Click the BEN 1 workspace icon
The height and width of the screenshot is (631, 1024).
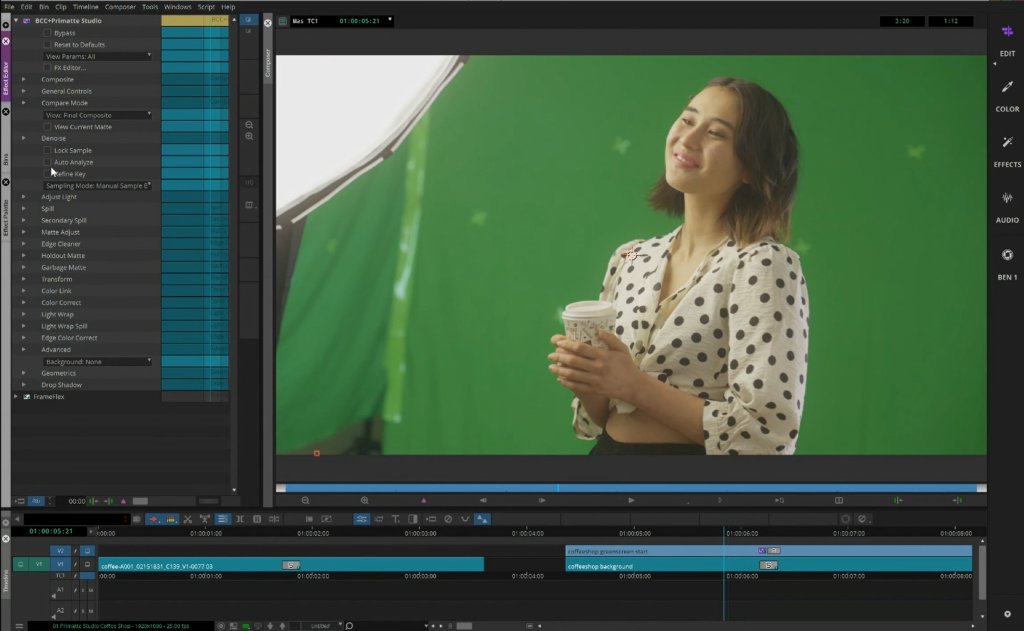click(1007, 255)
